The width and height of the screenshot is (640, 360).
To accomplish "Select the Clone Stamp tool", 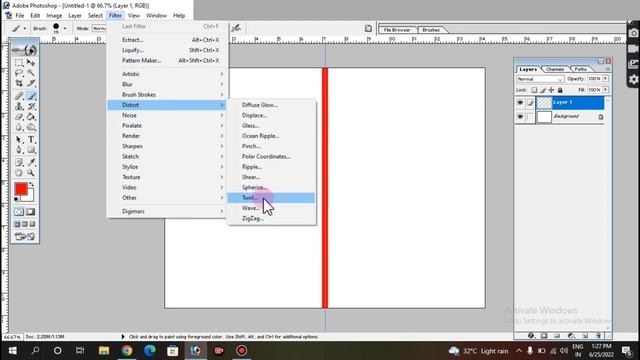I will (x=19, y=107).
